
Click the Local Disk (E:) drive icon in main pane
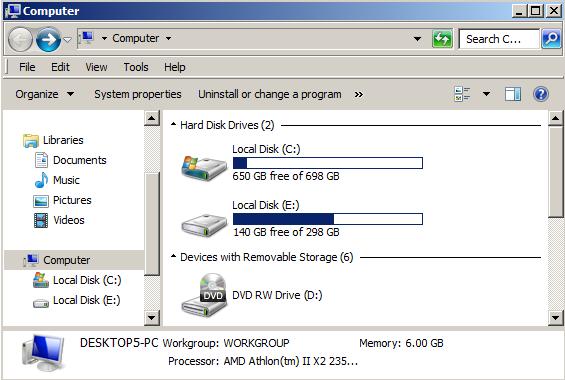[204, 225]
